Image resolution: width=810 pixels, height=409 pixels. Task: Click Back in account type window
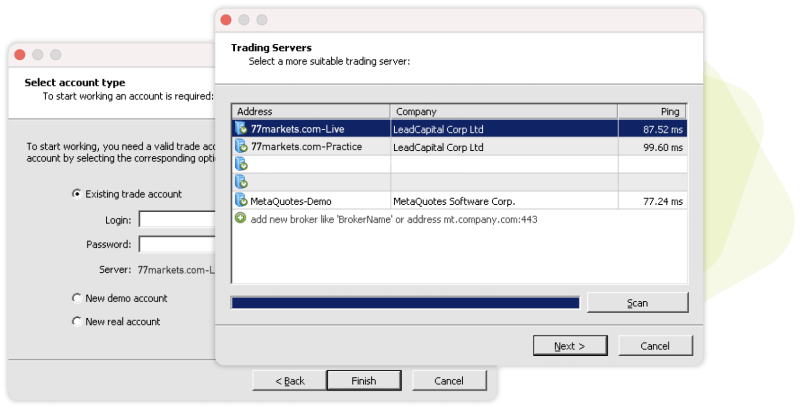(x=289, y=381)
